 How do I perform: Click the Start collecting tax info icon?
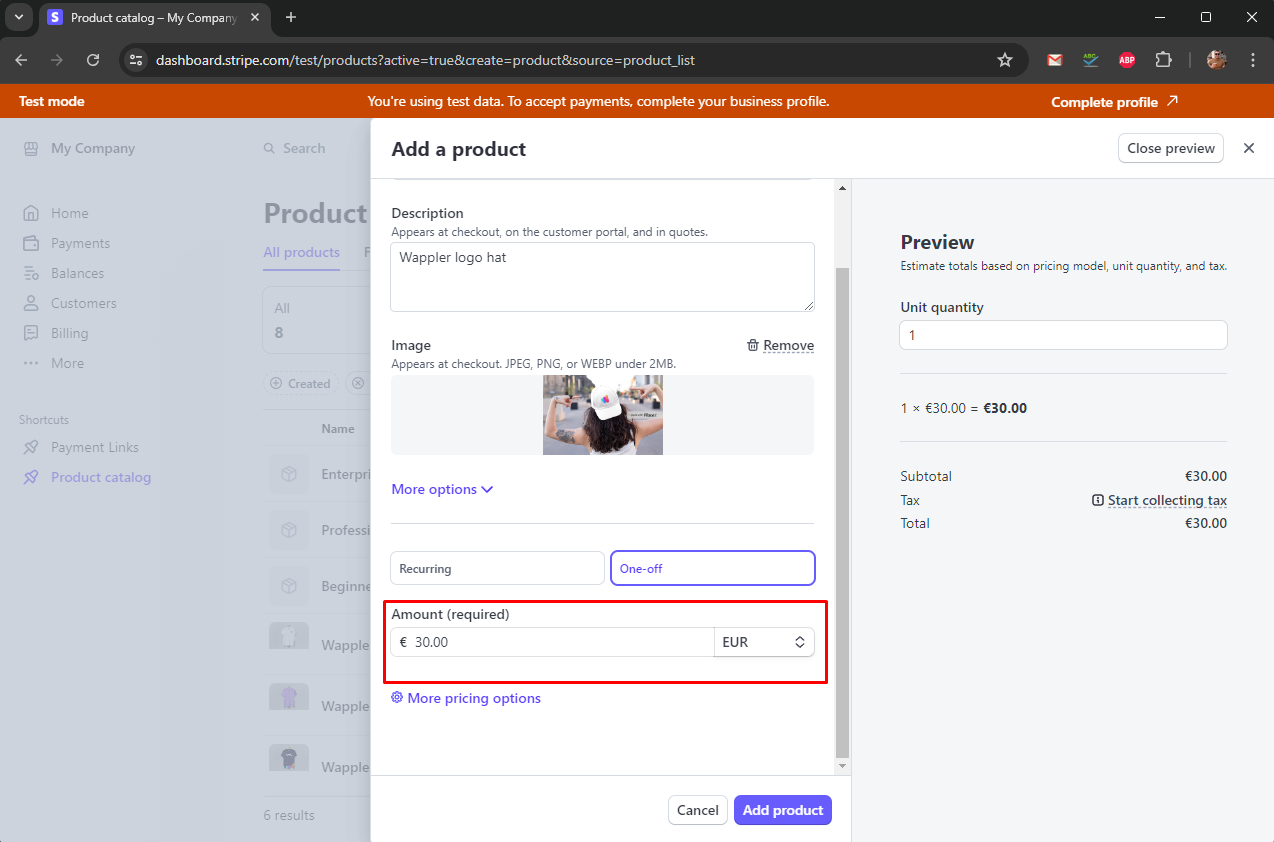click(1098, 500)
